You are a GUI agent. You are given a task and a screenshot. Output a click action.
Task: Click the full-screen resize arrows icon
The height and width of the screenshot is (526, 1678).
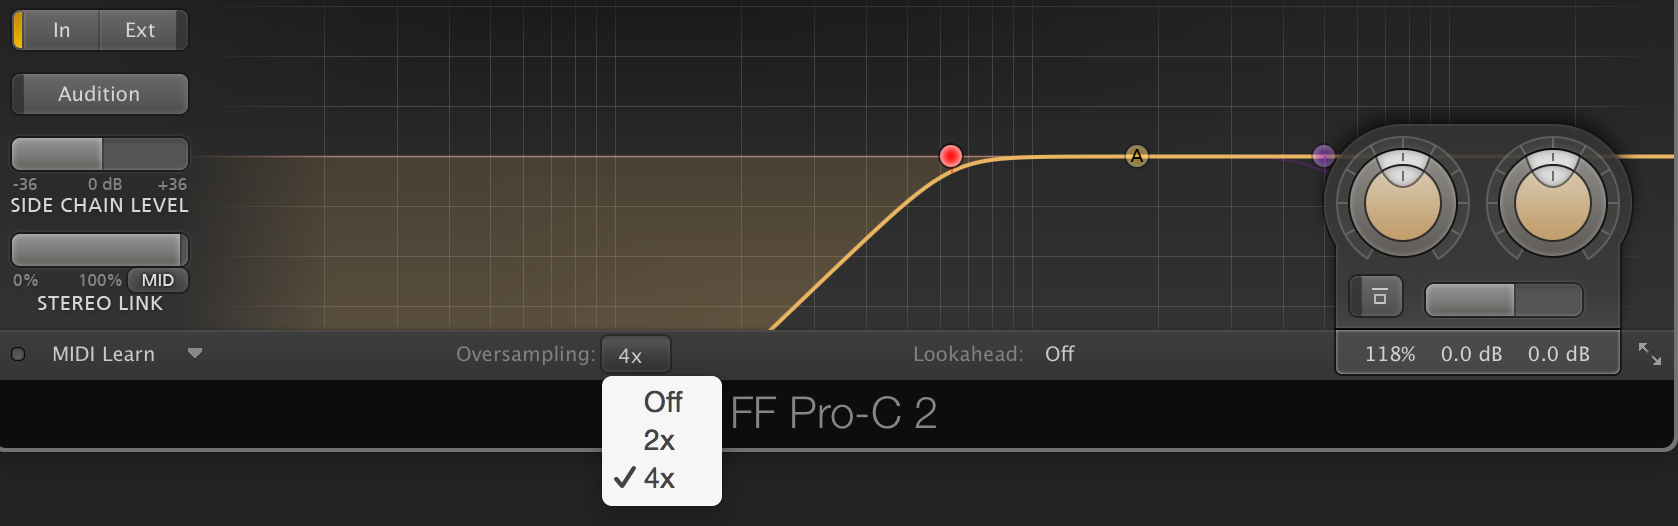pos(1649,354)
